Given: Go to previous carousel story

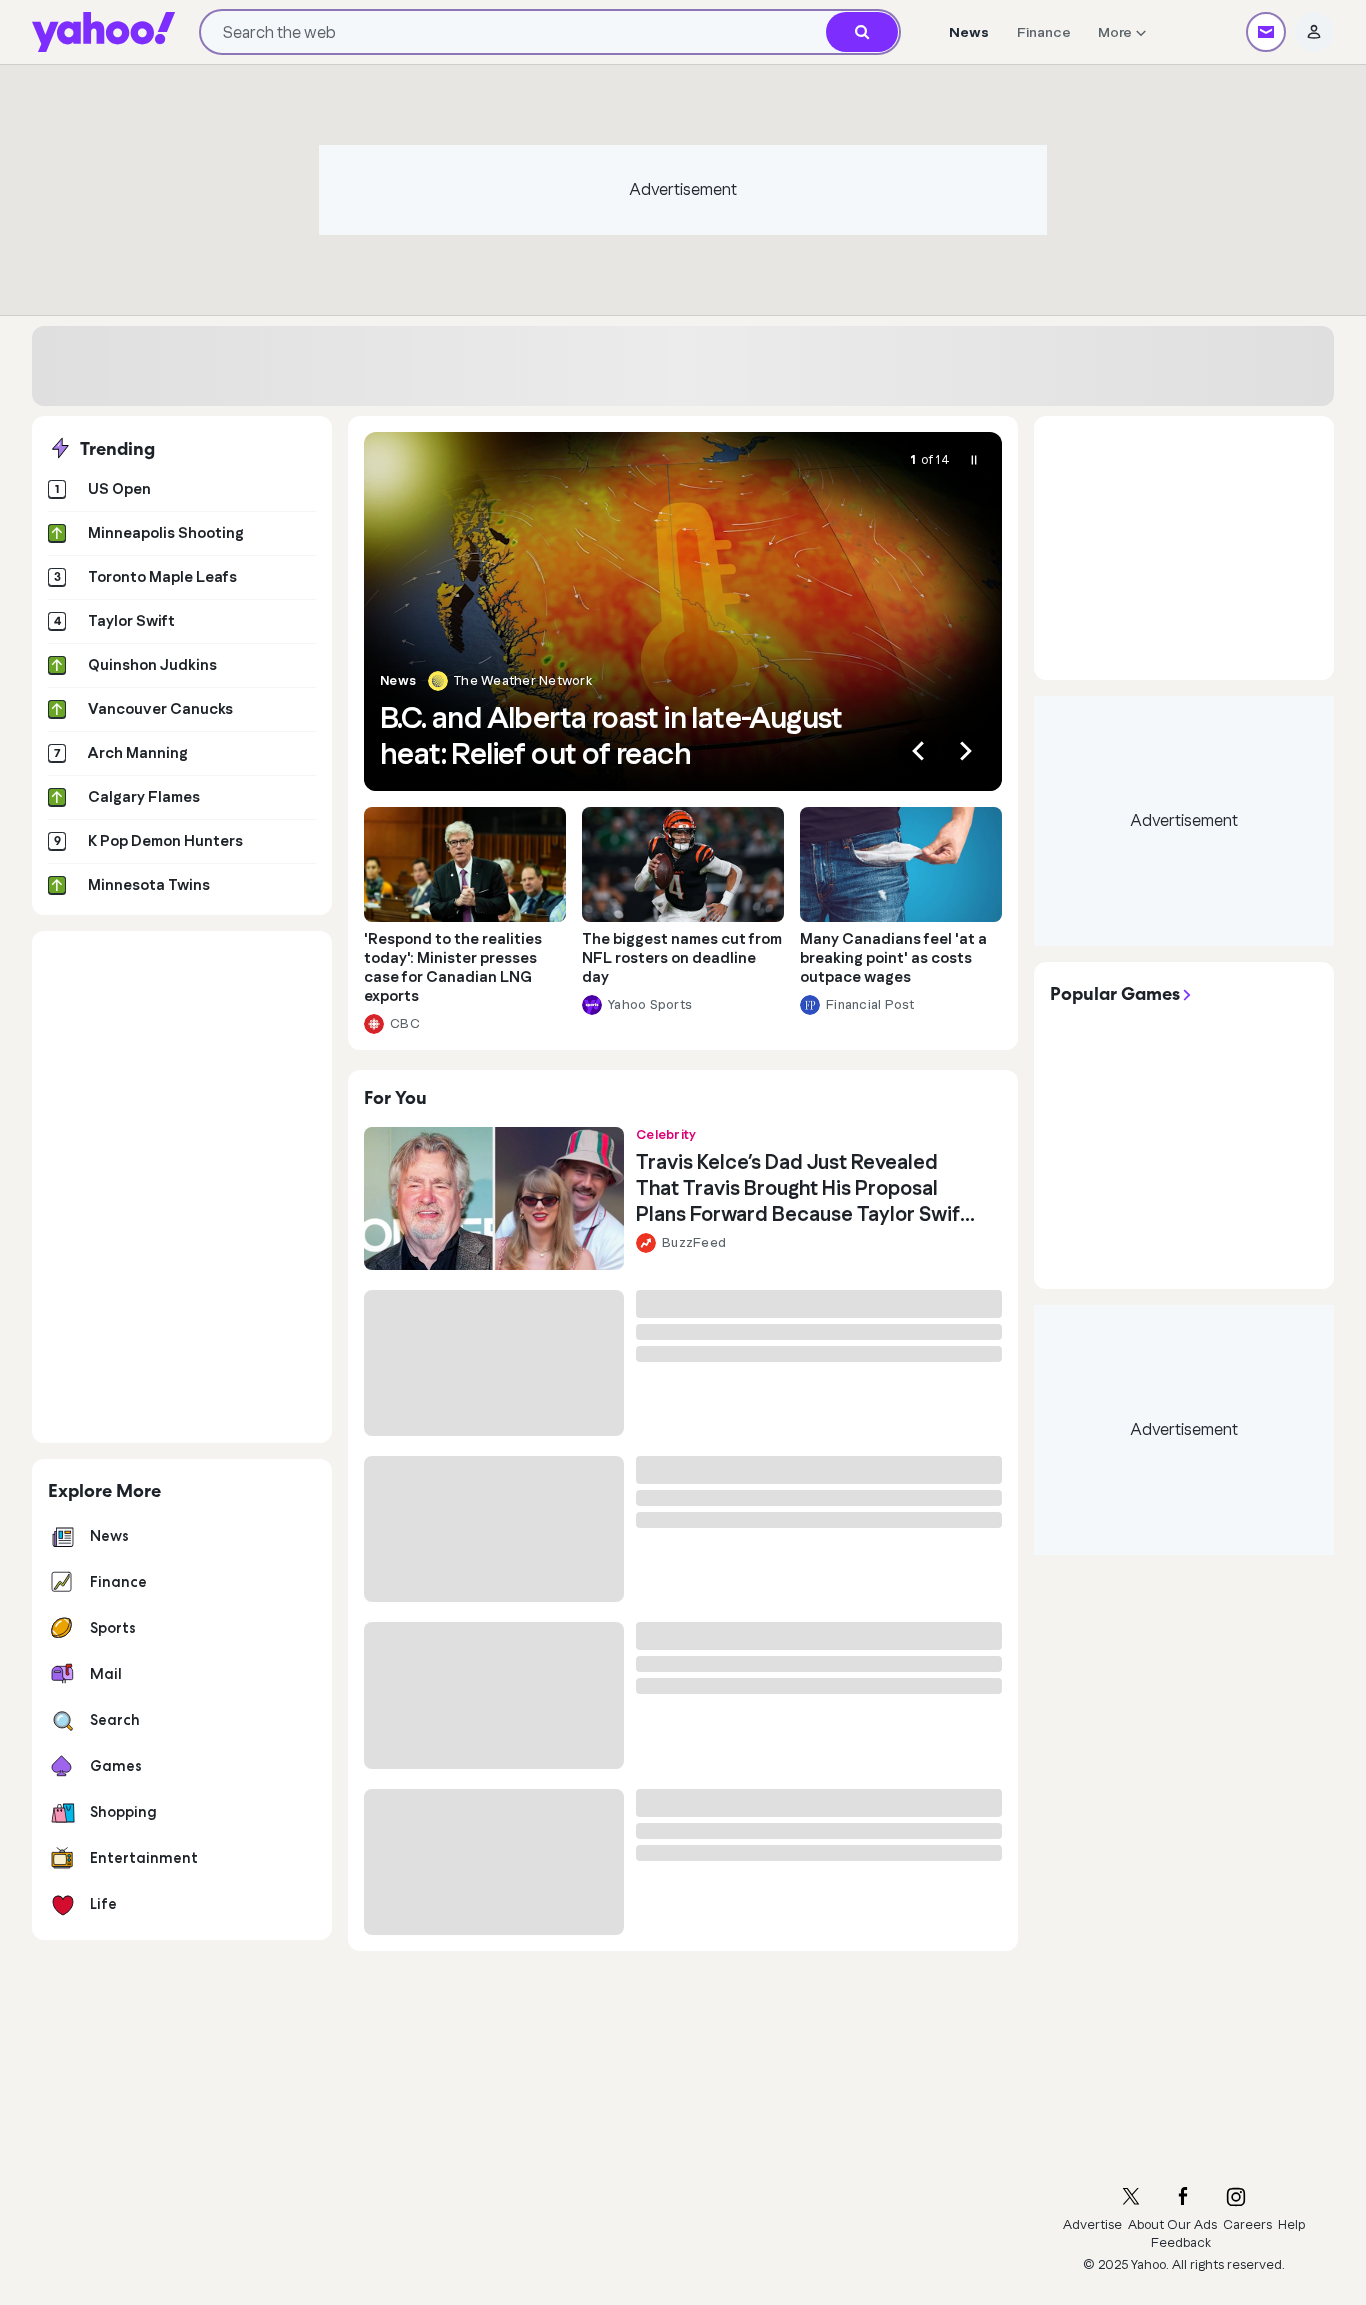Looking at the screenshot, I should click(917, 751).
